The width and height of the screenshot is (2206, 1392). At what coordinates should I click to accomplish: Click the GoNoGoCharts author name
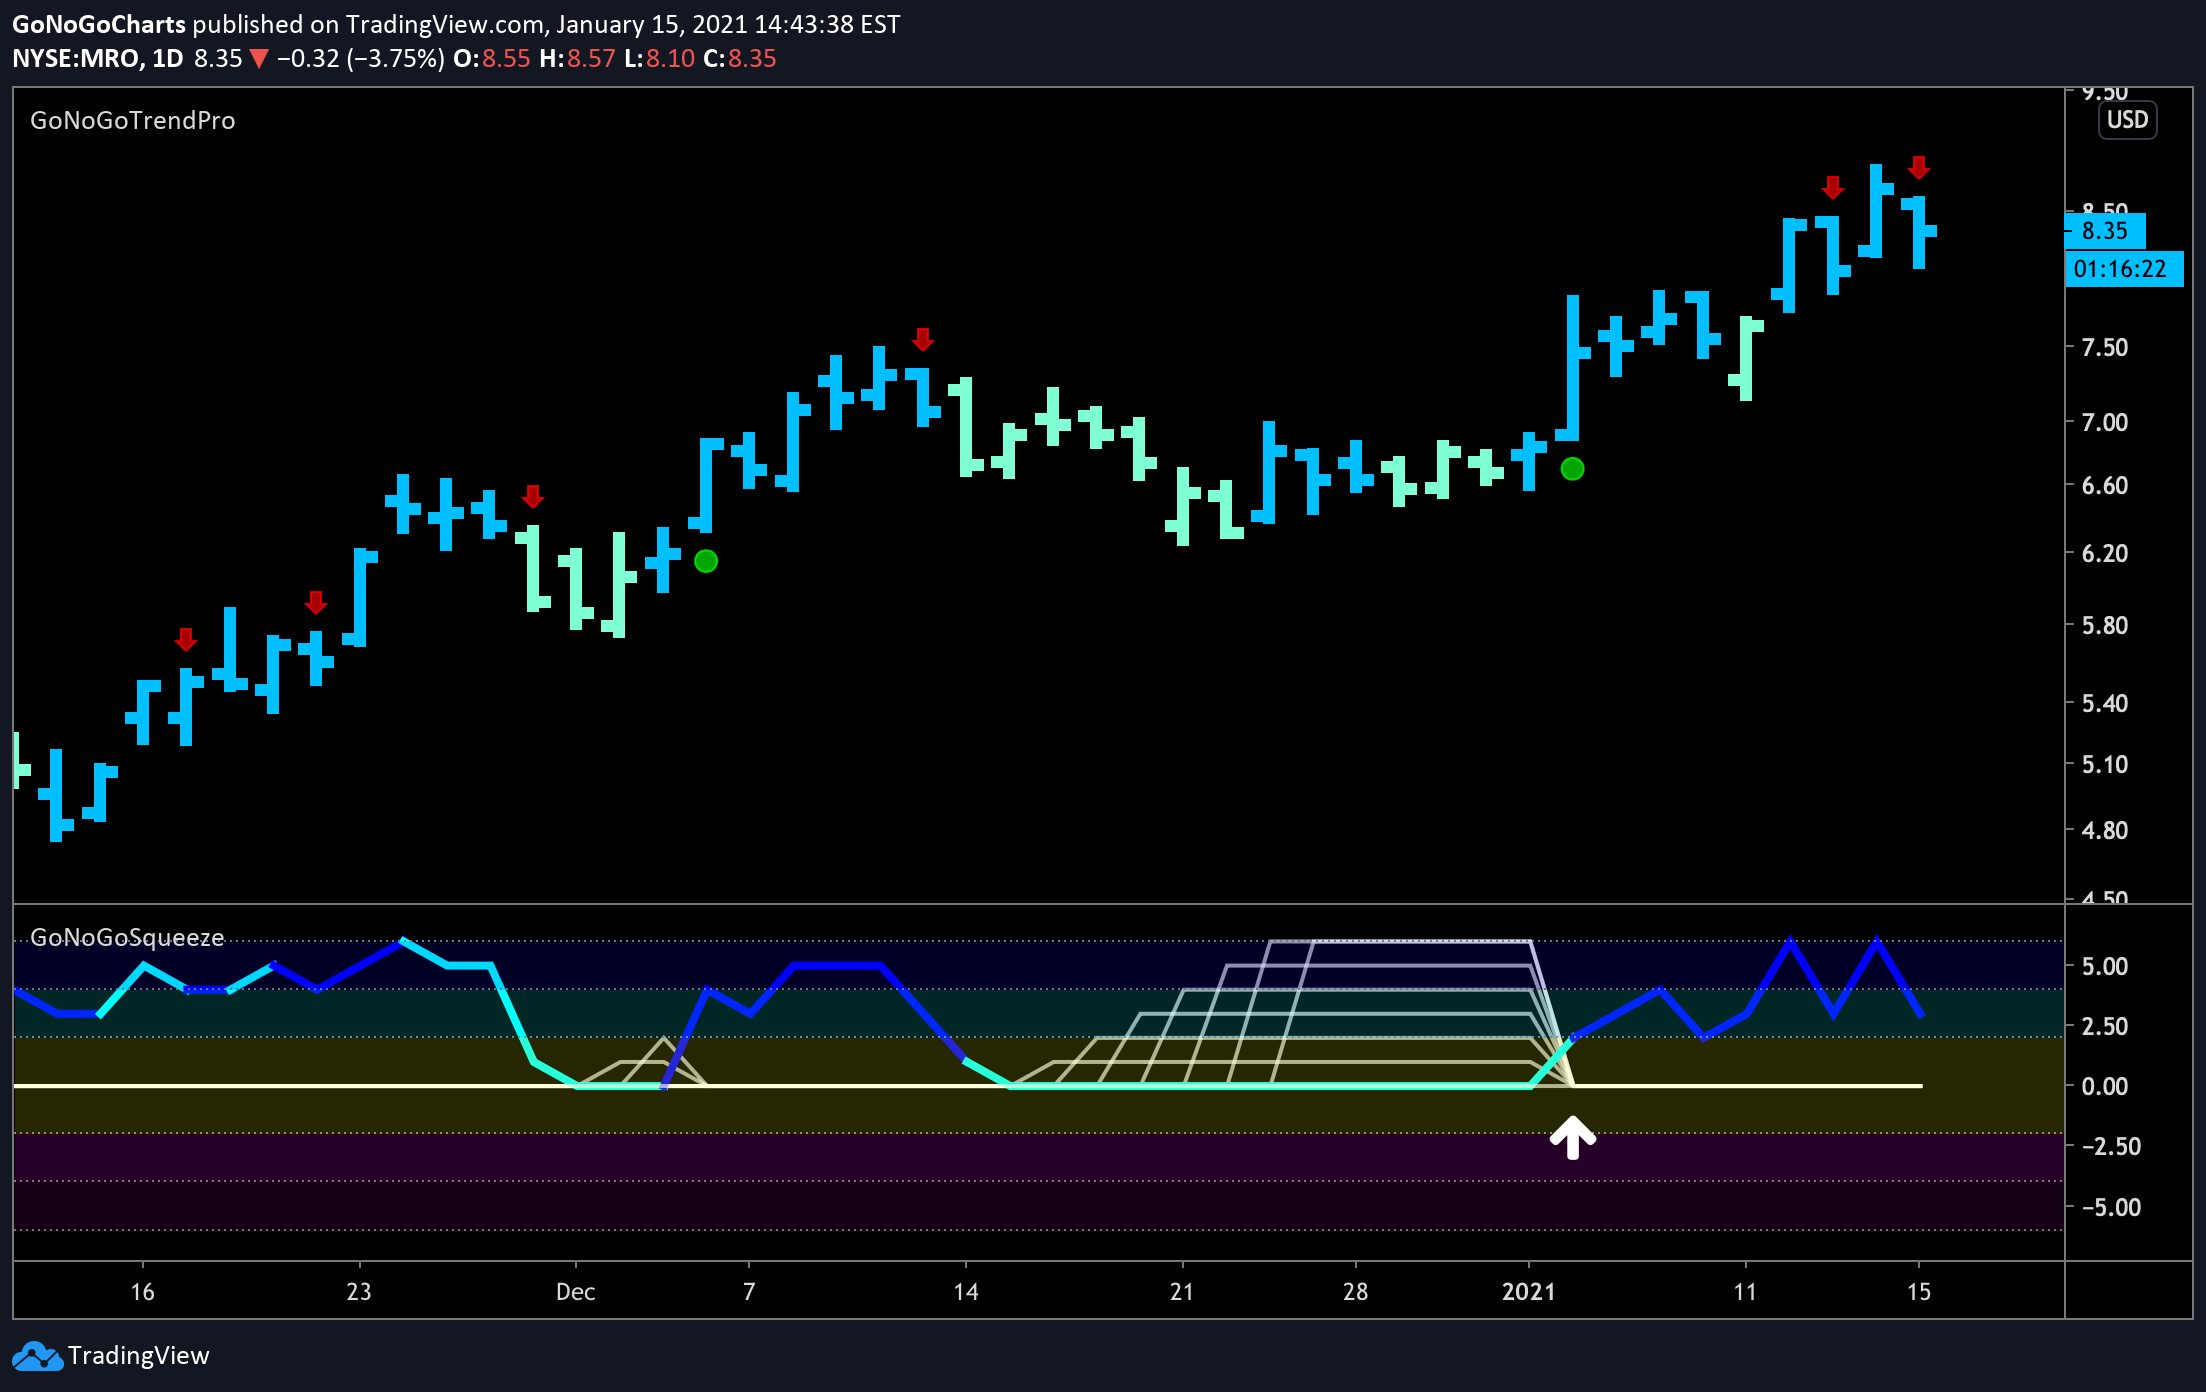pyautogui.click(x=99, y=24)
